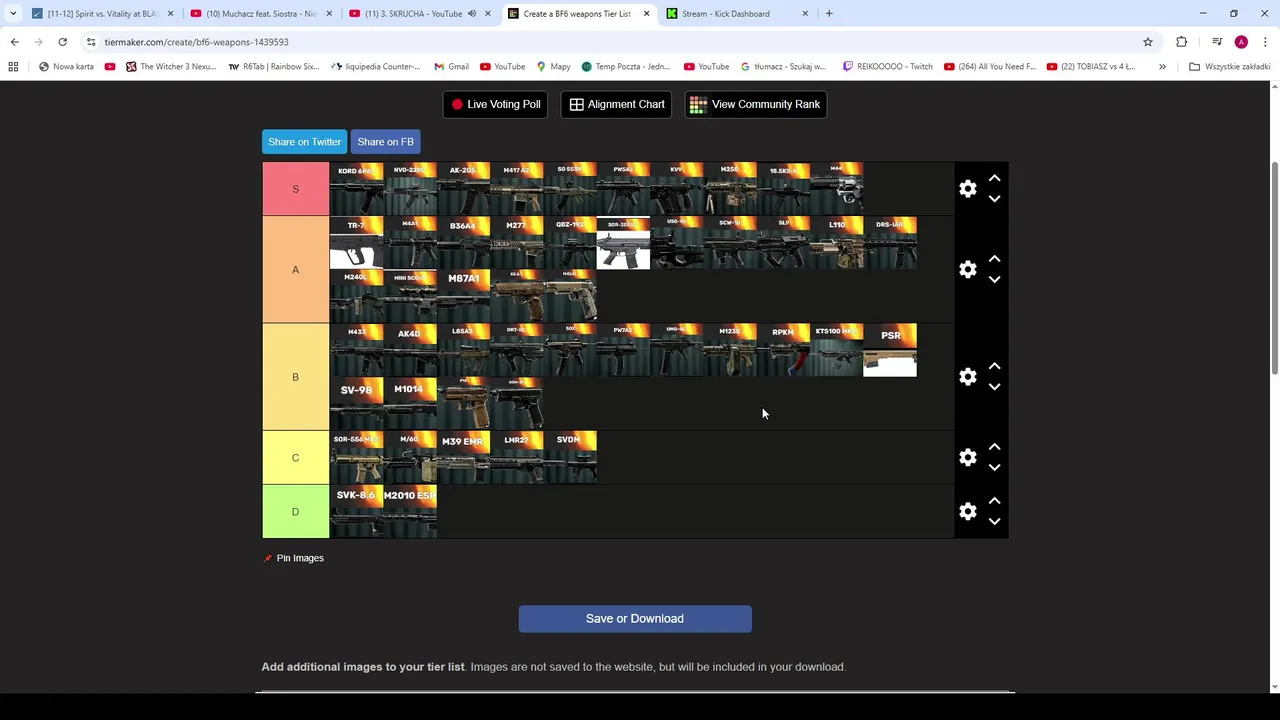
Task: Click the orange A tier label
Action: [295, 270]
